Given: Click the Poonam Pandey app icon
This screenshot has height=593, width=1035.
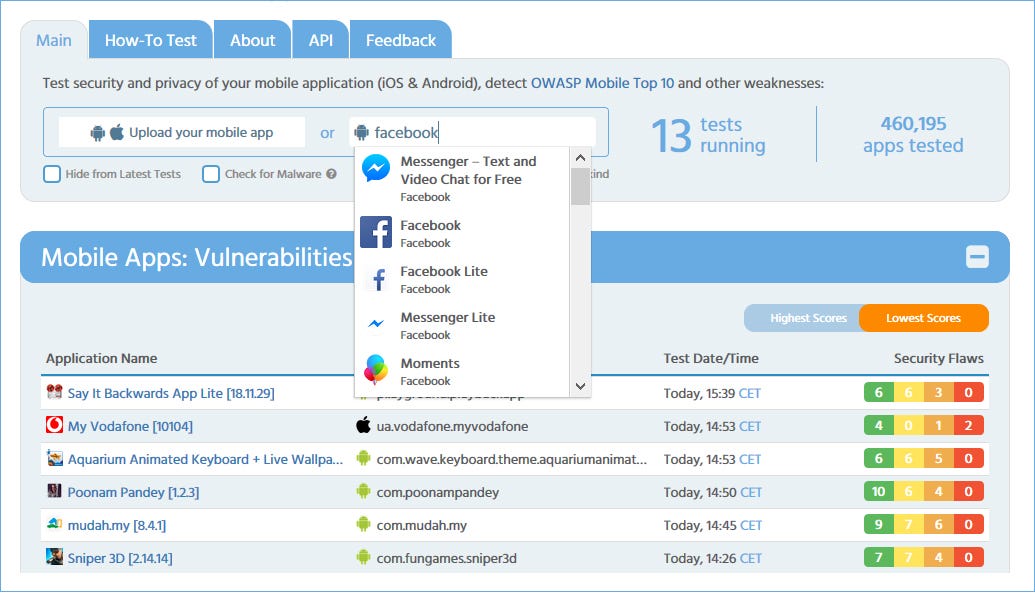Looking at the screenshot, I should point(54,491).
